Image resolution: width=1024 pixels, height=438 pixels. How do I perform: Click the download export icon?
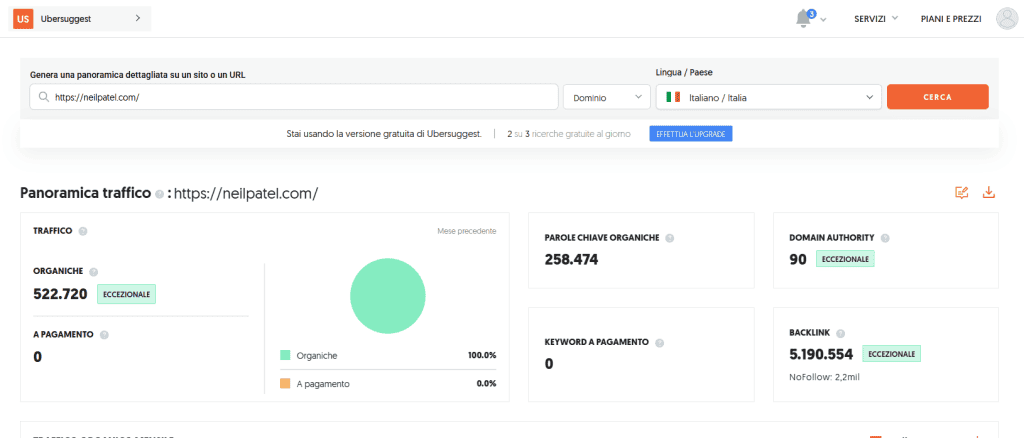tap(989, 192)
